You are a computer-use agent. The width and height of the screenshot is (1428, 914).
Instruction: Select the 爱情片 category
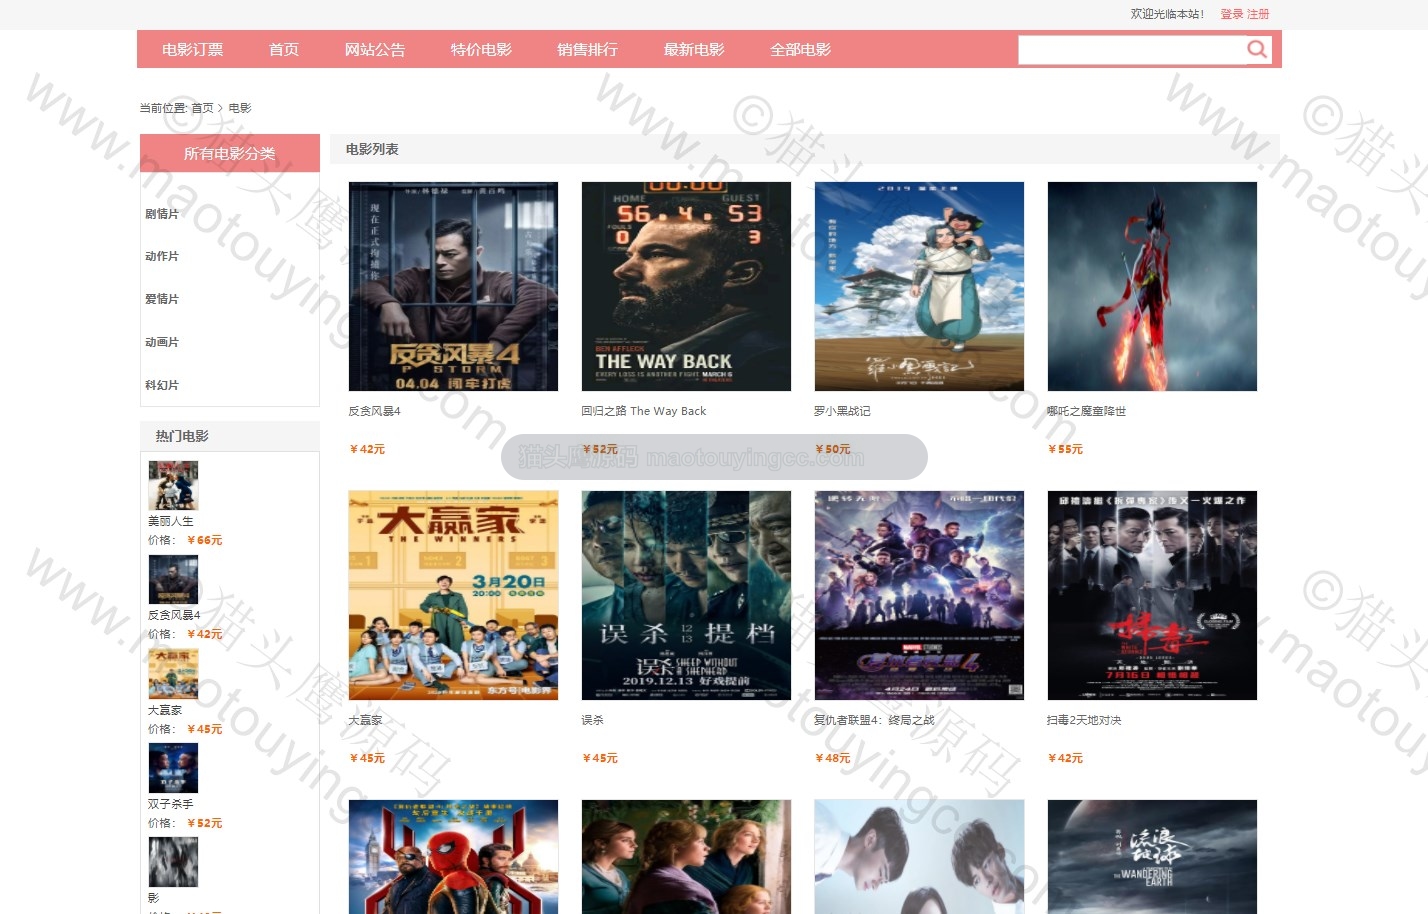click(x=162, y=299)
